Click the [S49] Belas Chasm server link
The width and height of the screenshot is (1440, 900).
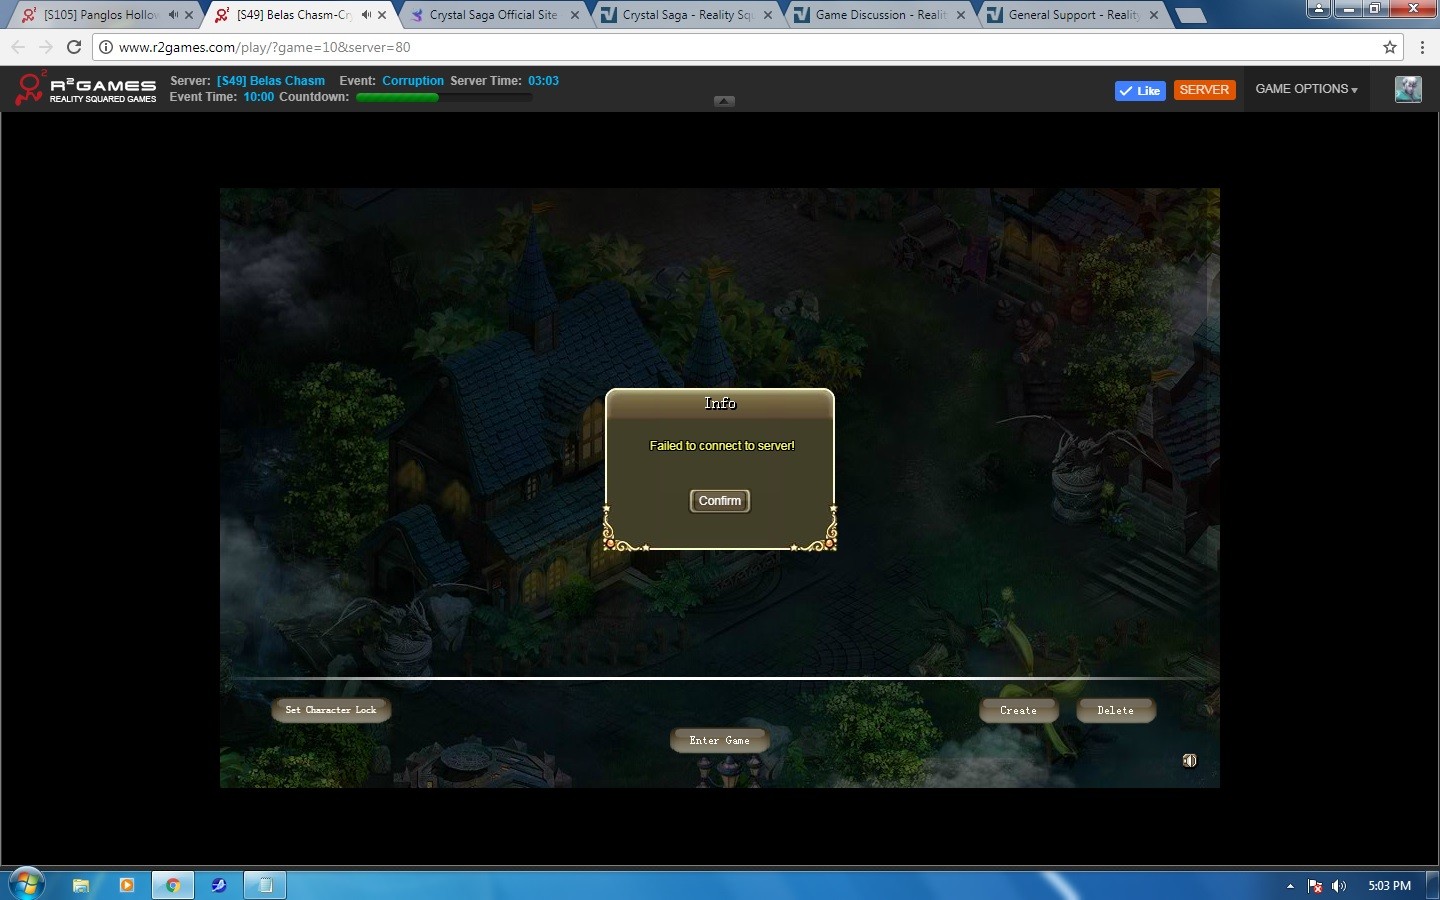coord(271,81)
